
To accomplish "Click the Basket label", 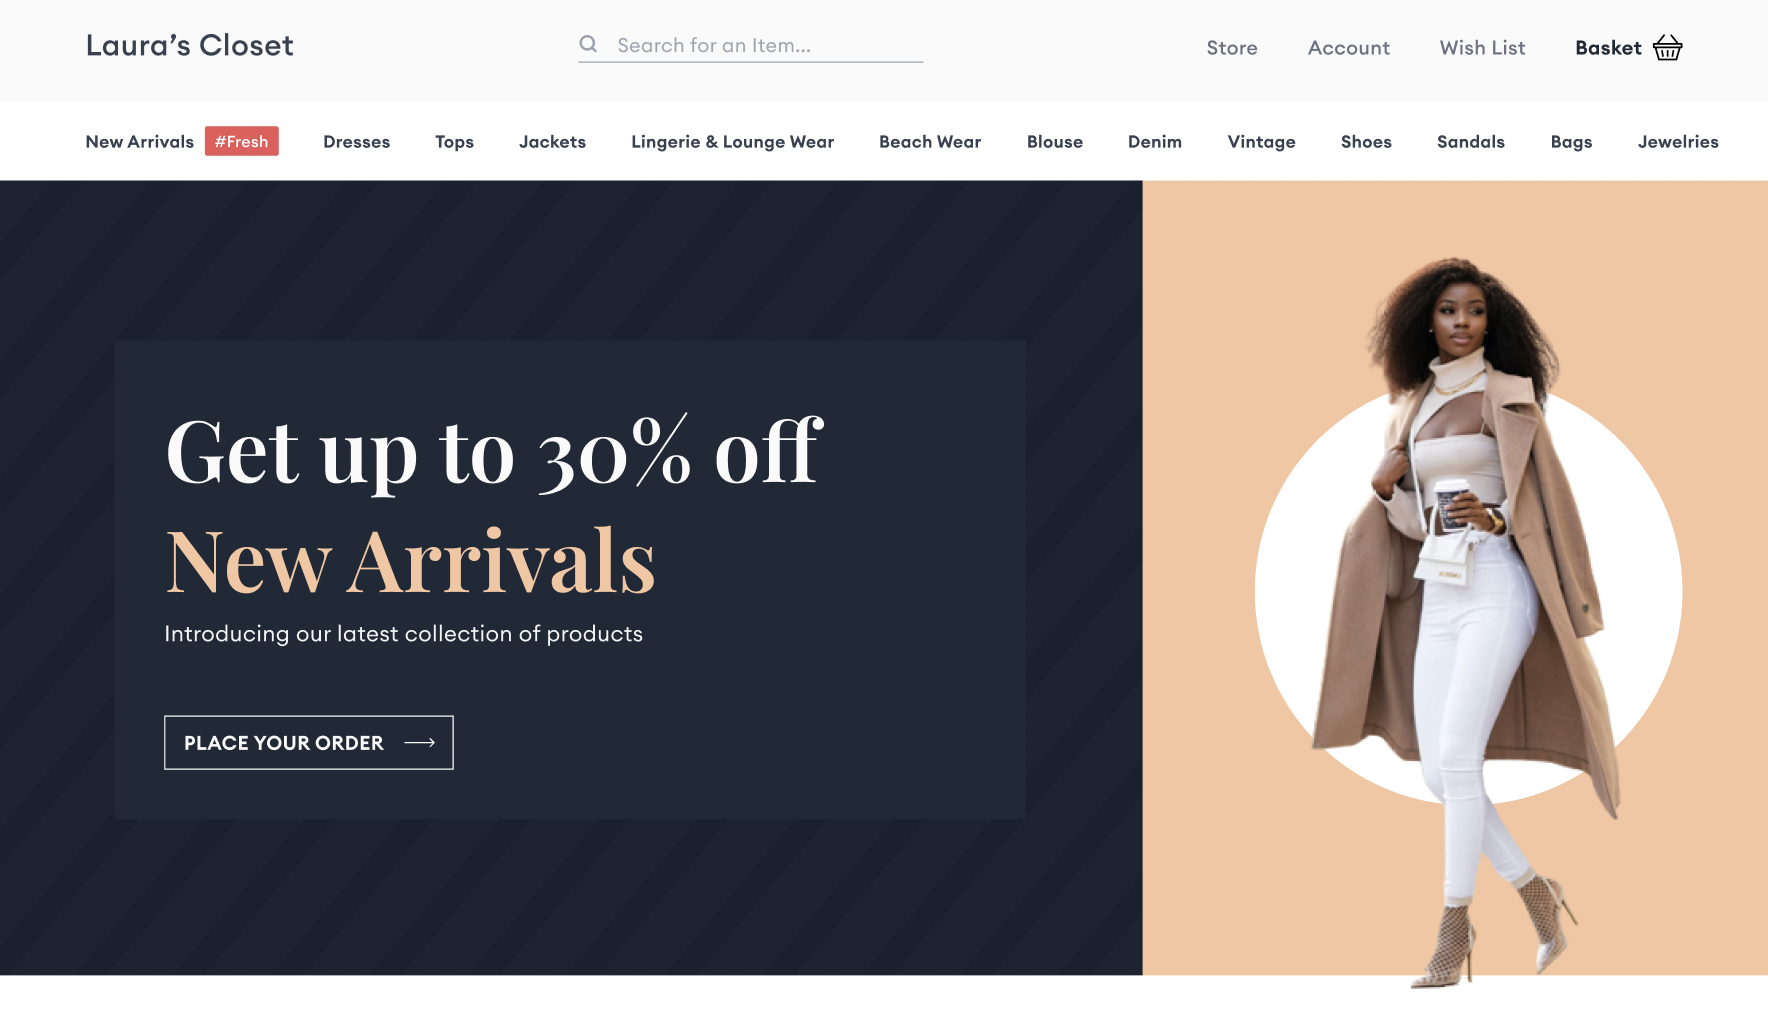I will 1608,48.
